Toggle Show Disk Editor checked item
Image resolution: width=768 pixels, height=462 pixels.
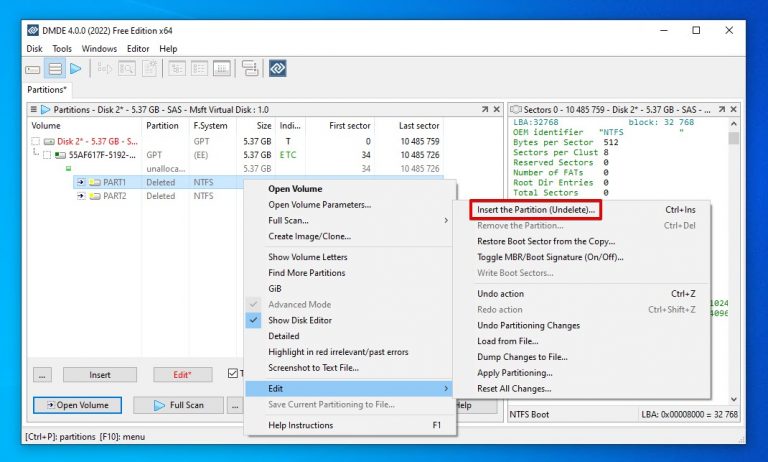[x=350, y=320]
